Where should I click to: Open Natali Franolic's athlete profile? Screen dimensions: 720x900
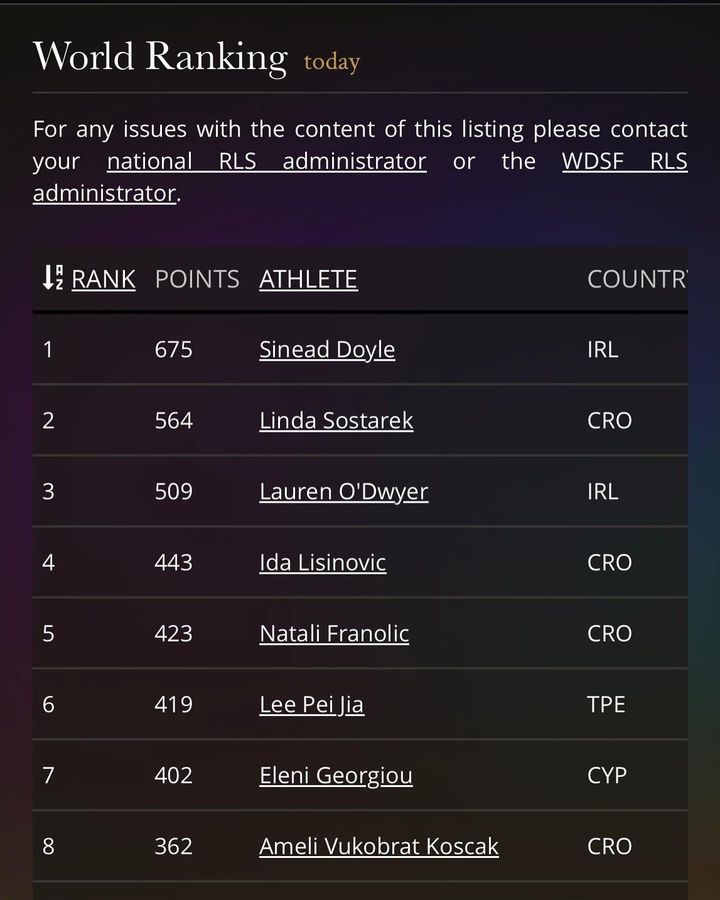point(334,634)
